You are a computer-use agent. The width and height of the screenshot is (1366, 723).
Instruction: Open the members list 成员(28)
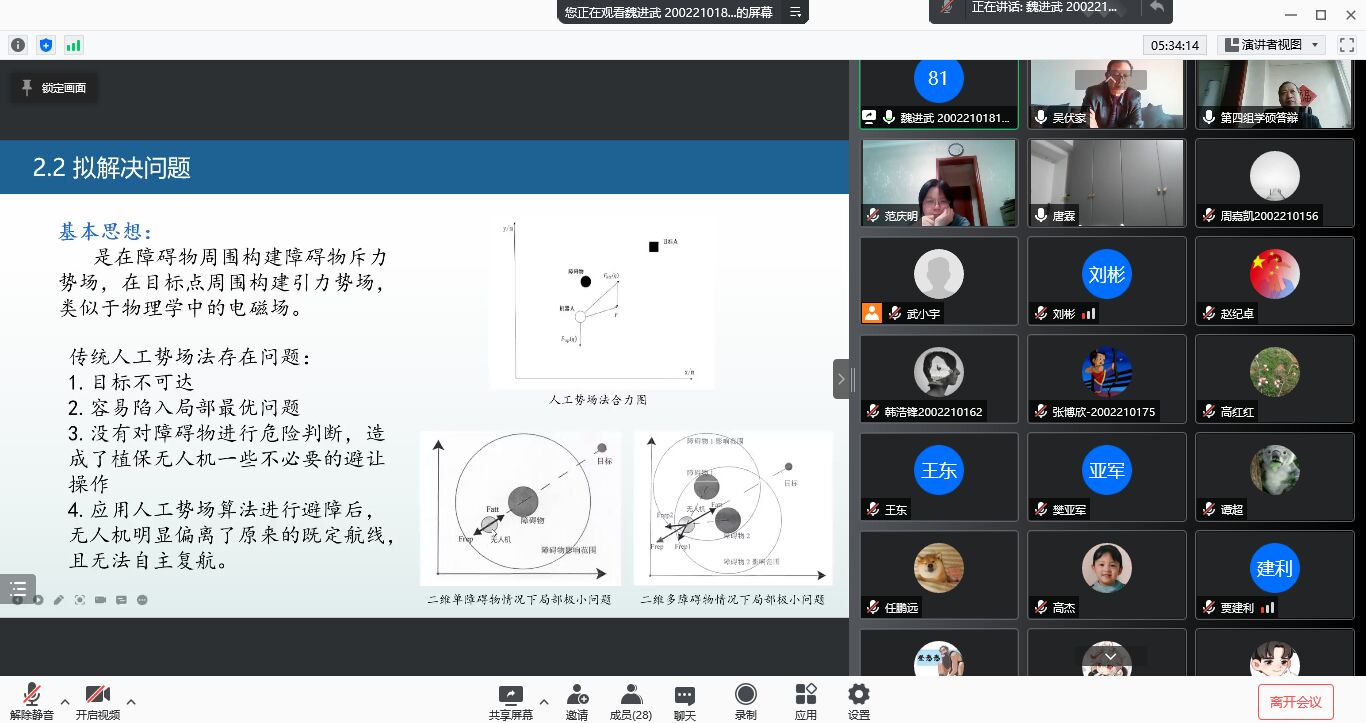pyautogui.click(x=630, y=701)
